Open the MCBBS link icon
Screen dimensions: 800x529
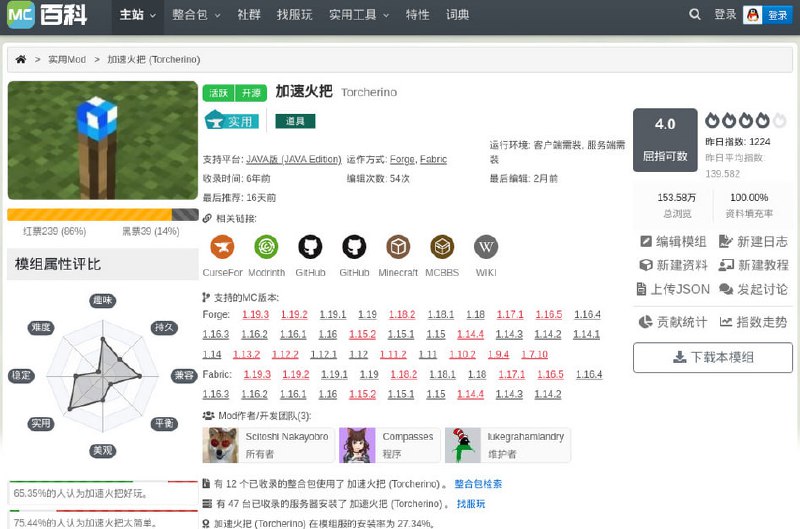[x=442, y=247]
